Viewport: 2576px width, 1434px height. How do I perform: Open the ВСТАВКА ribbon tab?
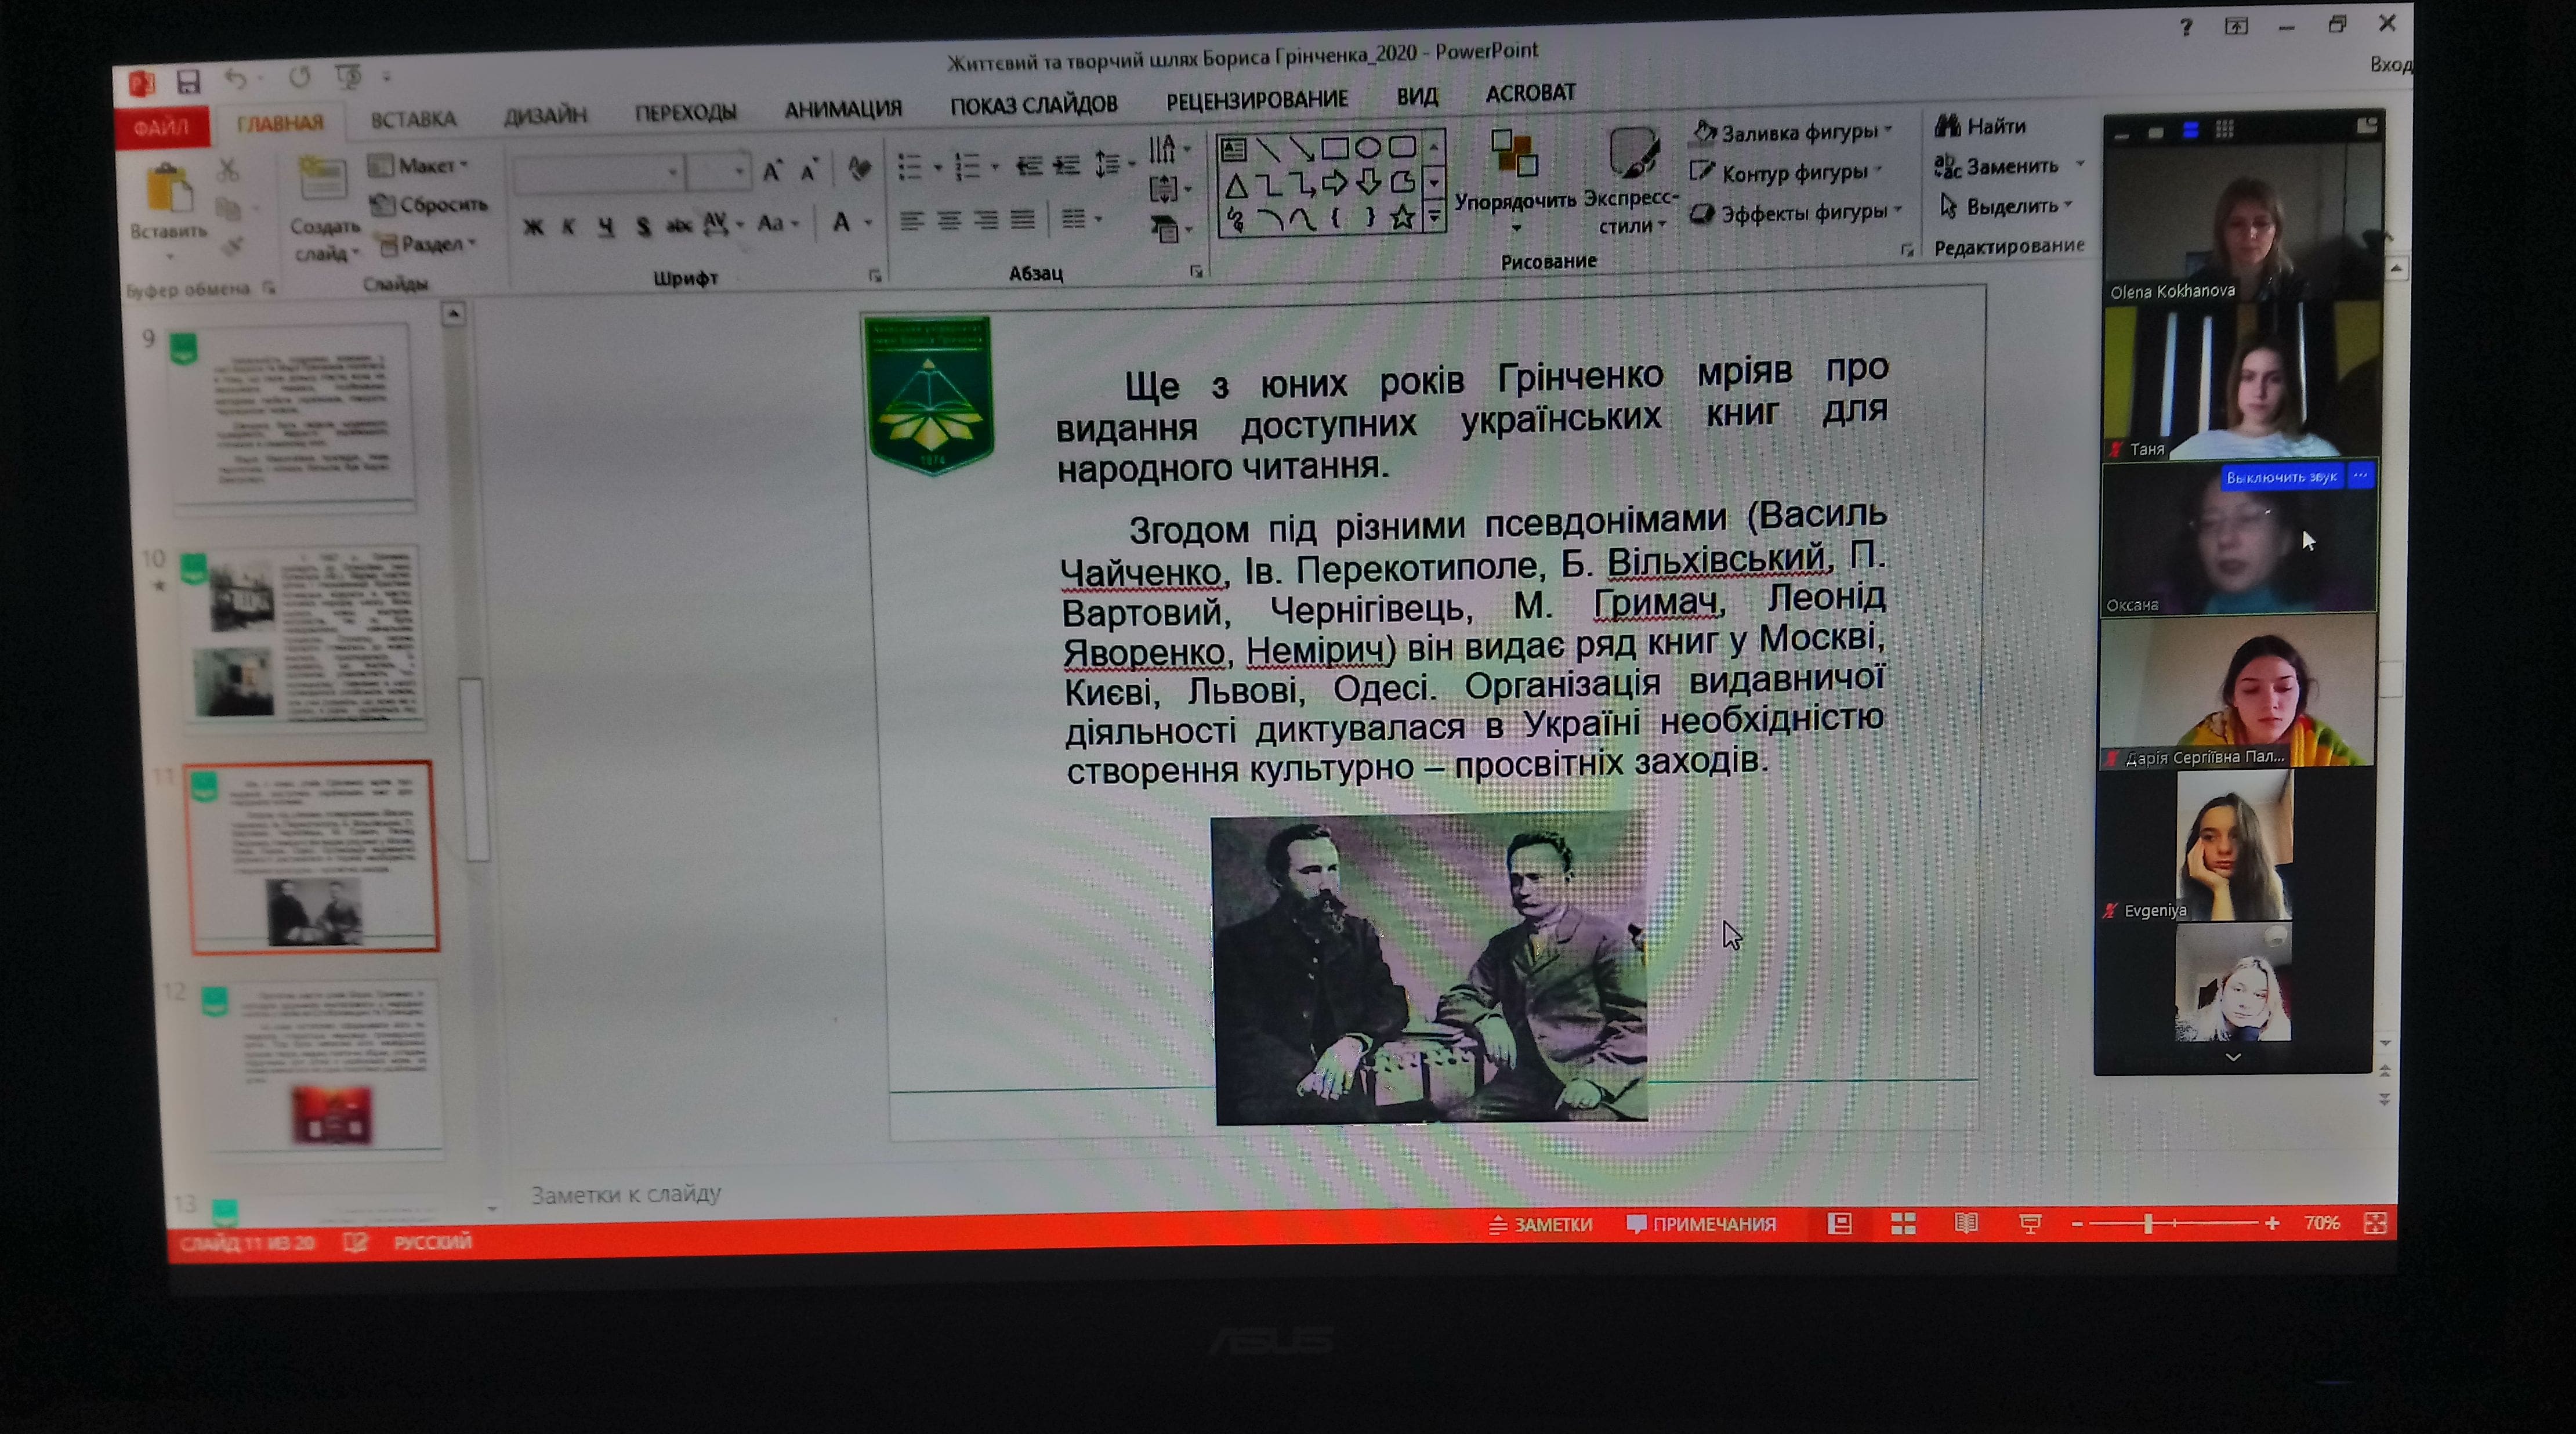click(x=413, y=119)
